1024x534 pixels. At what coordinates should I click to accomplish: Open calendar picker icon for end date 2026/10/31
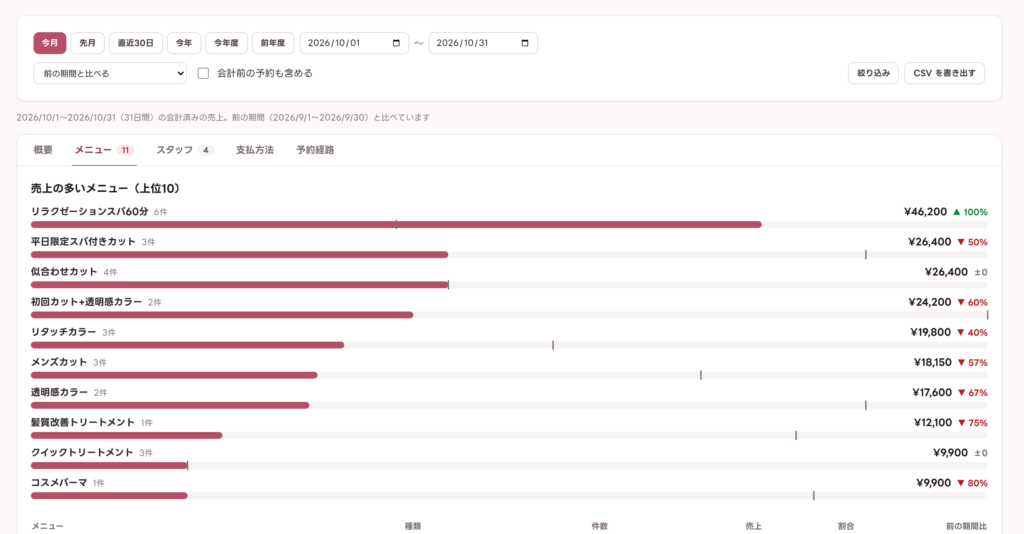tap(524, 43)
